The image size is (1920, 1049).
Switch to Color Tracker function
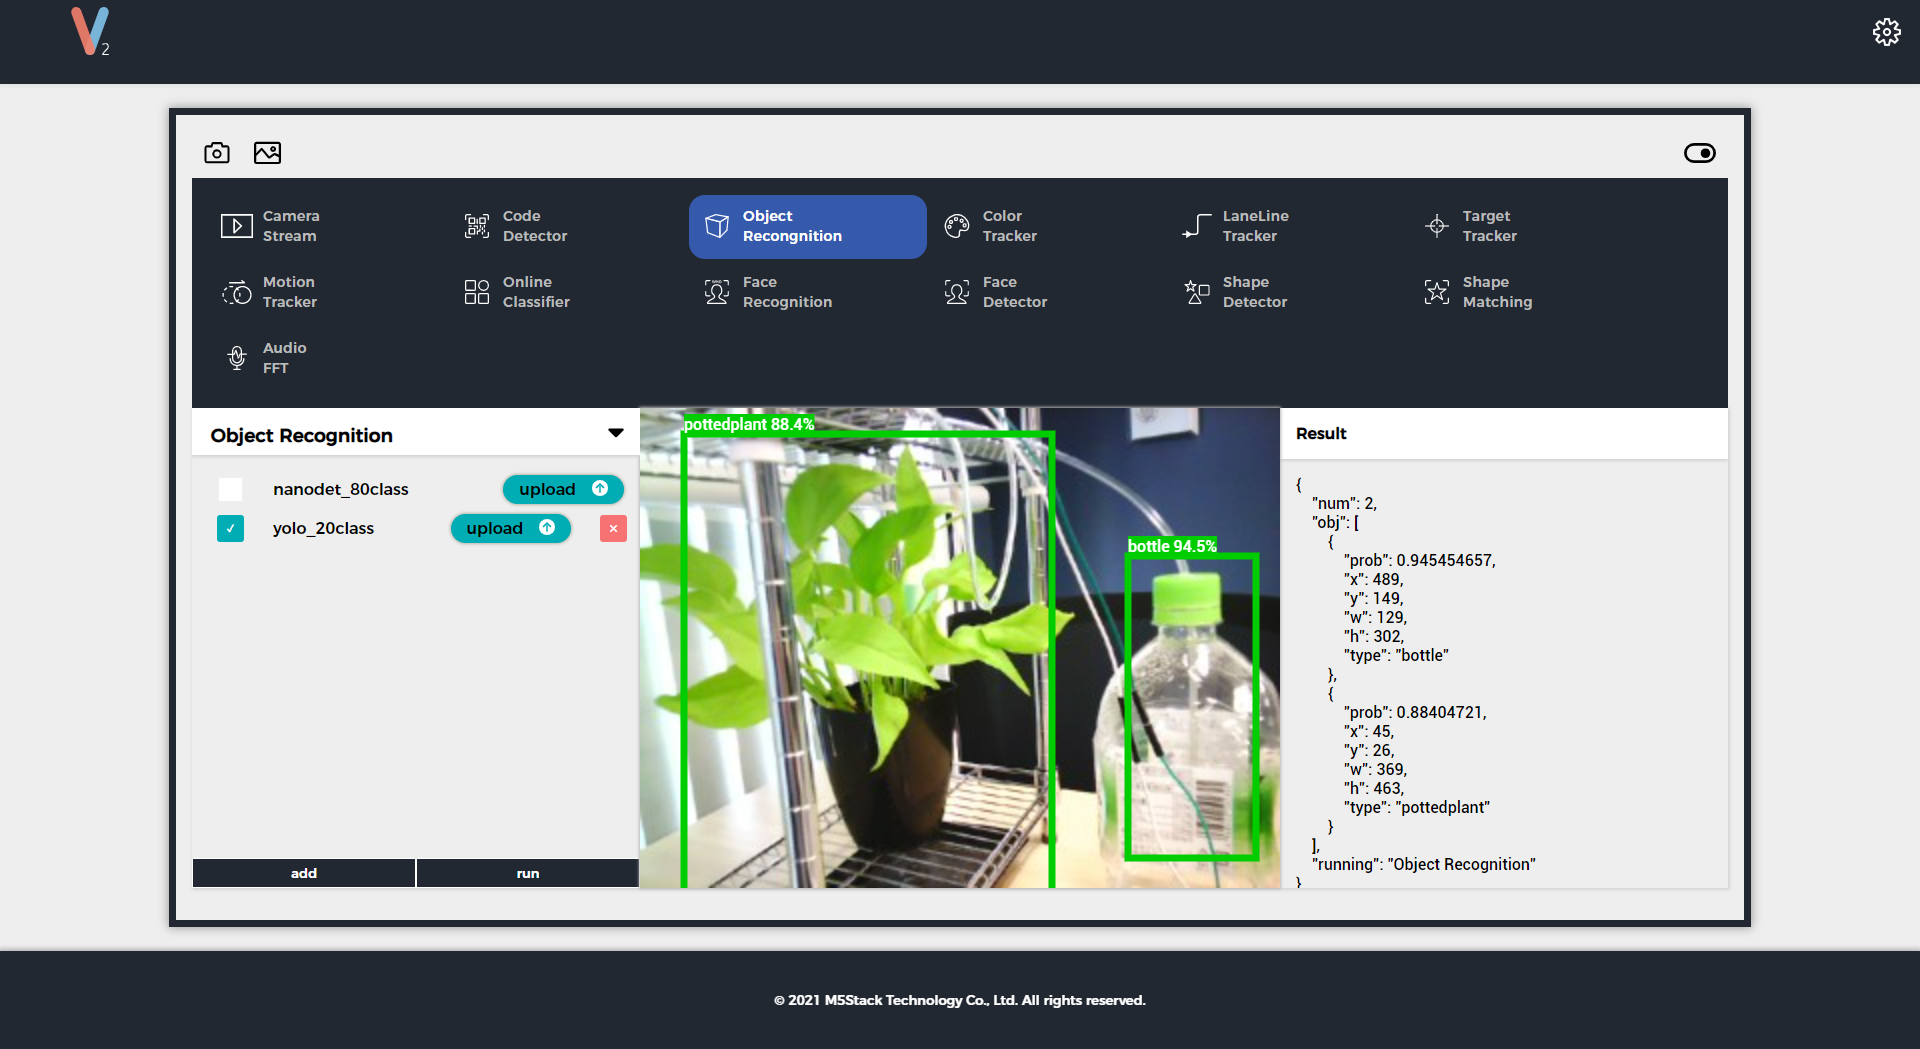991,226
